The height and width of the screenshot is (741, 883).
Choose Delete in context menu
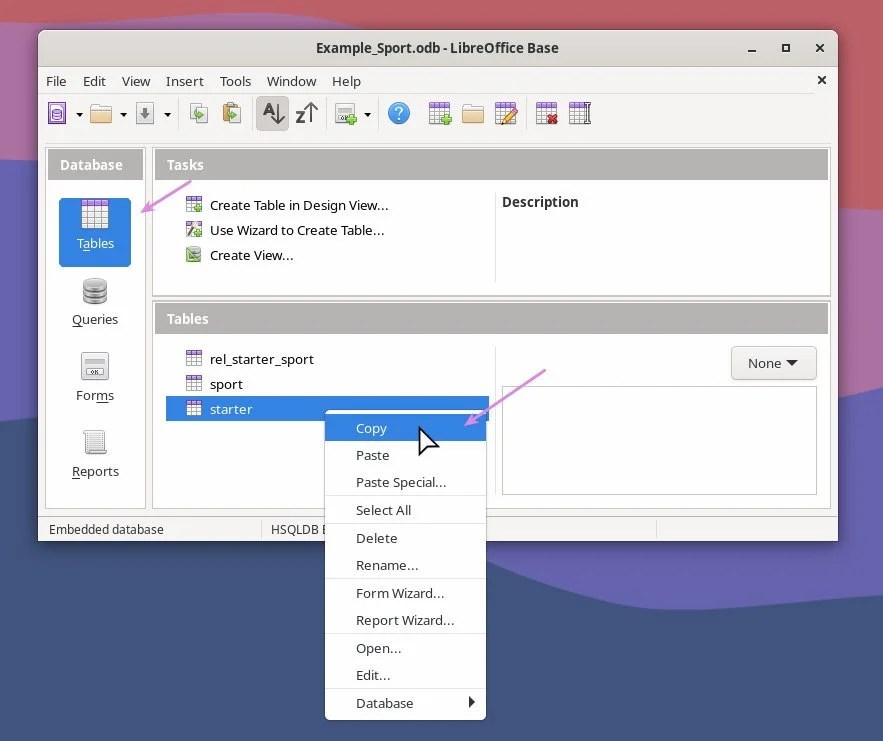(x=405, y=538)
